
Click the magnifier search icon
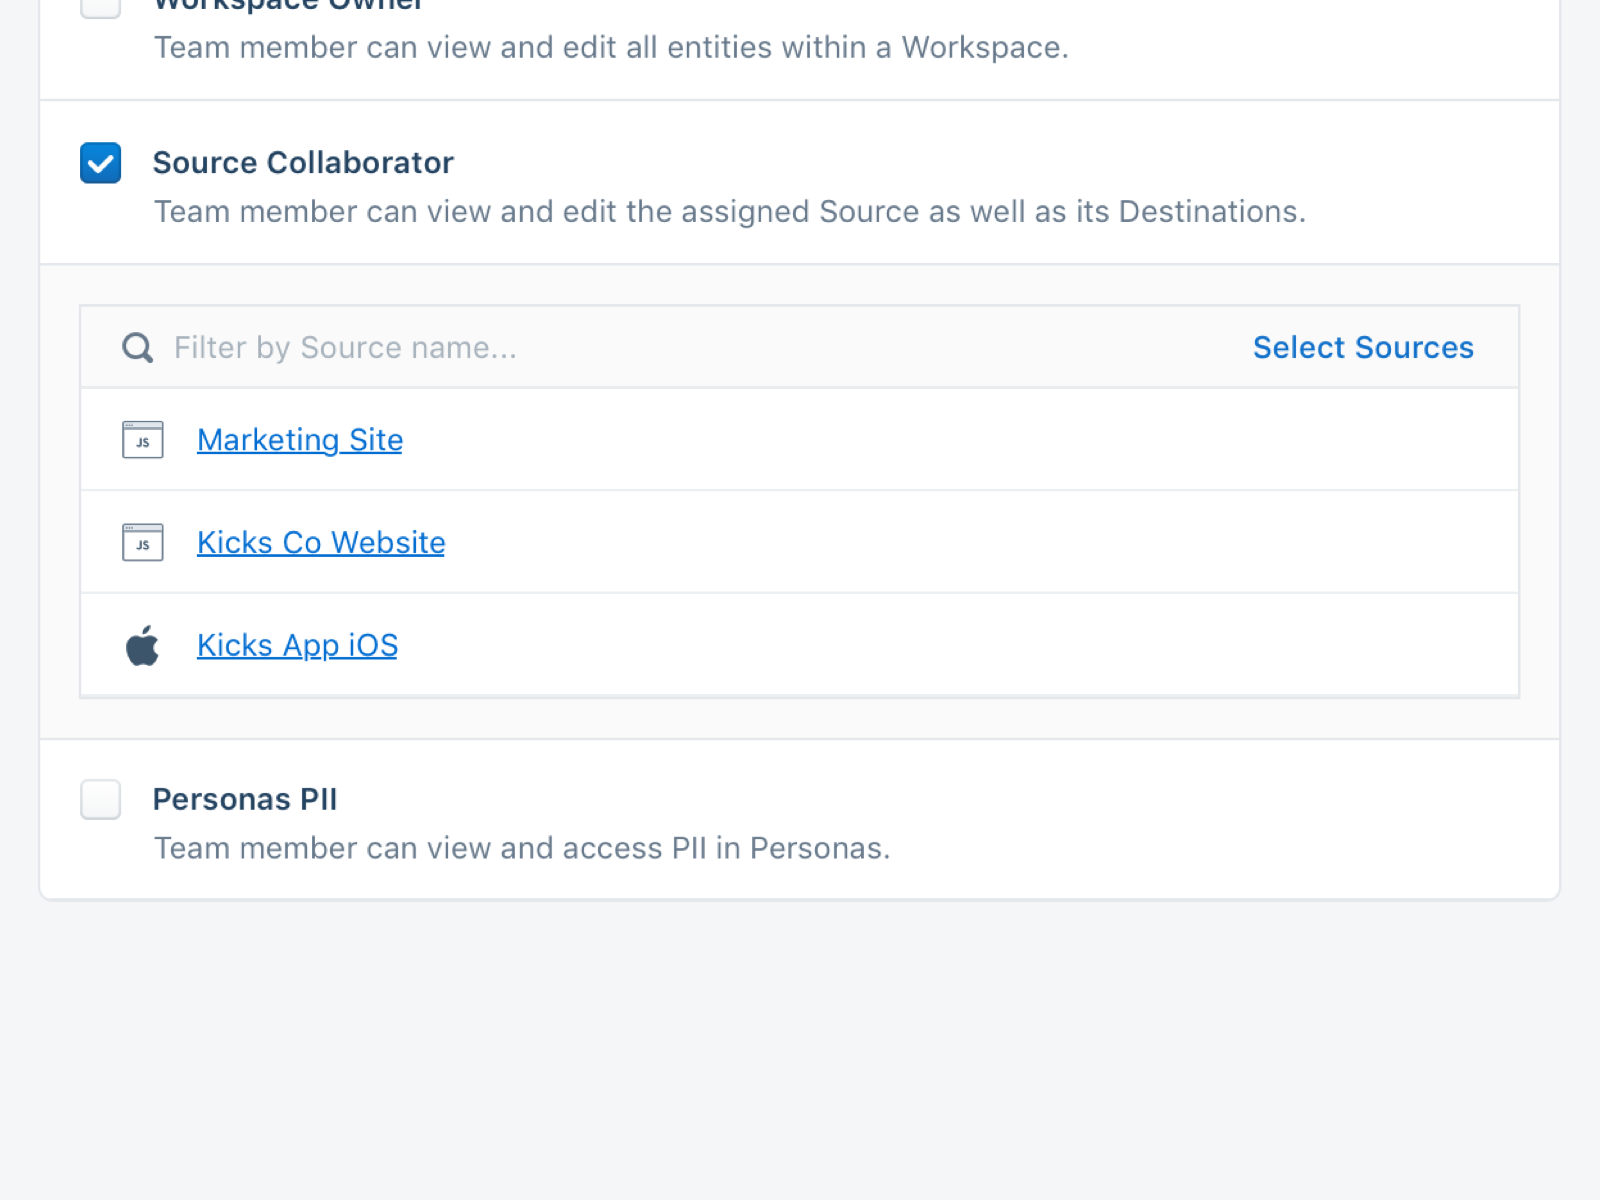click(x=137, y=348)
